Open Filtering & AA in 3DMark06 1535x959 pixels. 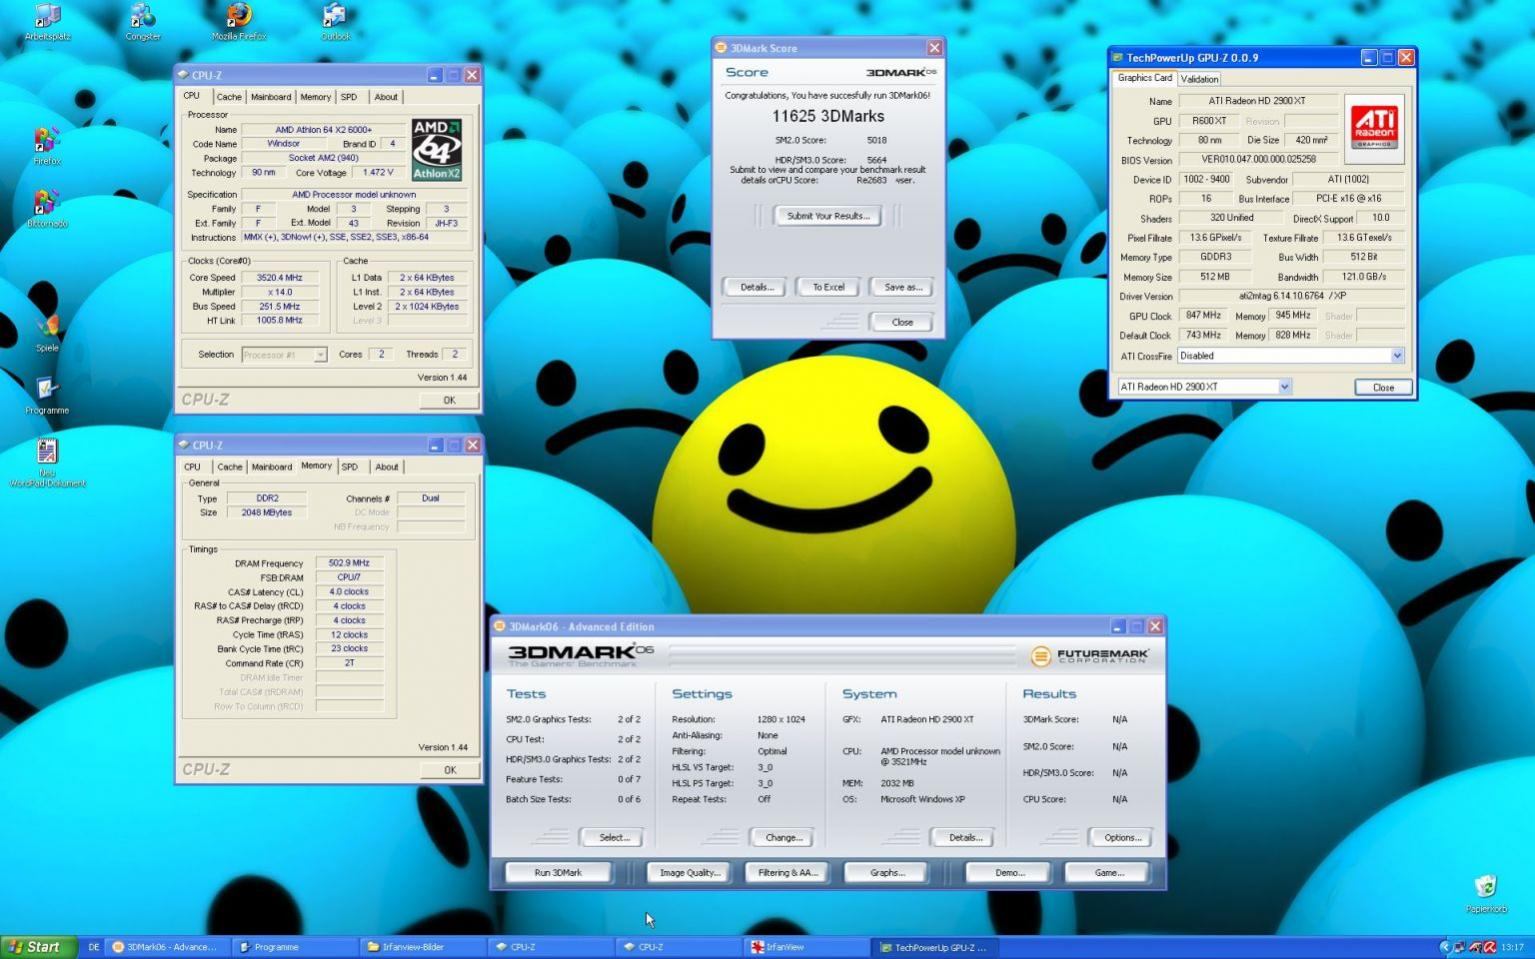(x=788, y=873)
